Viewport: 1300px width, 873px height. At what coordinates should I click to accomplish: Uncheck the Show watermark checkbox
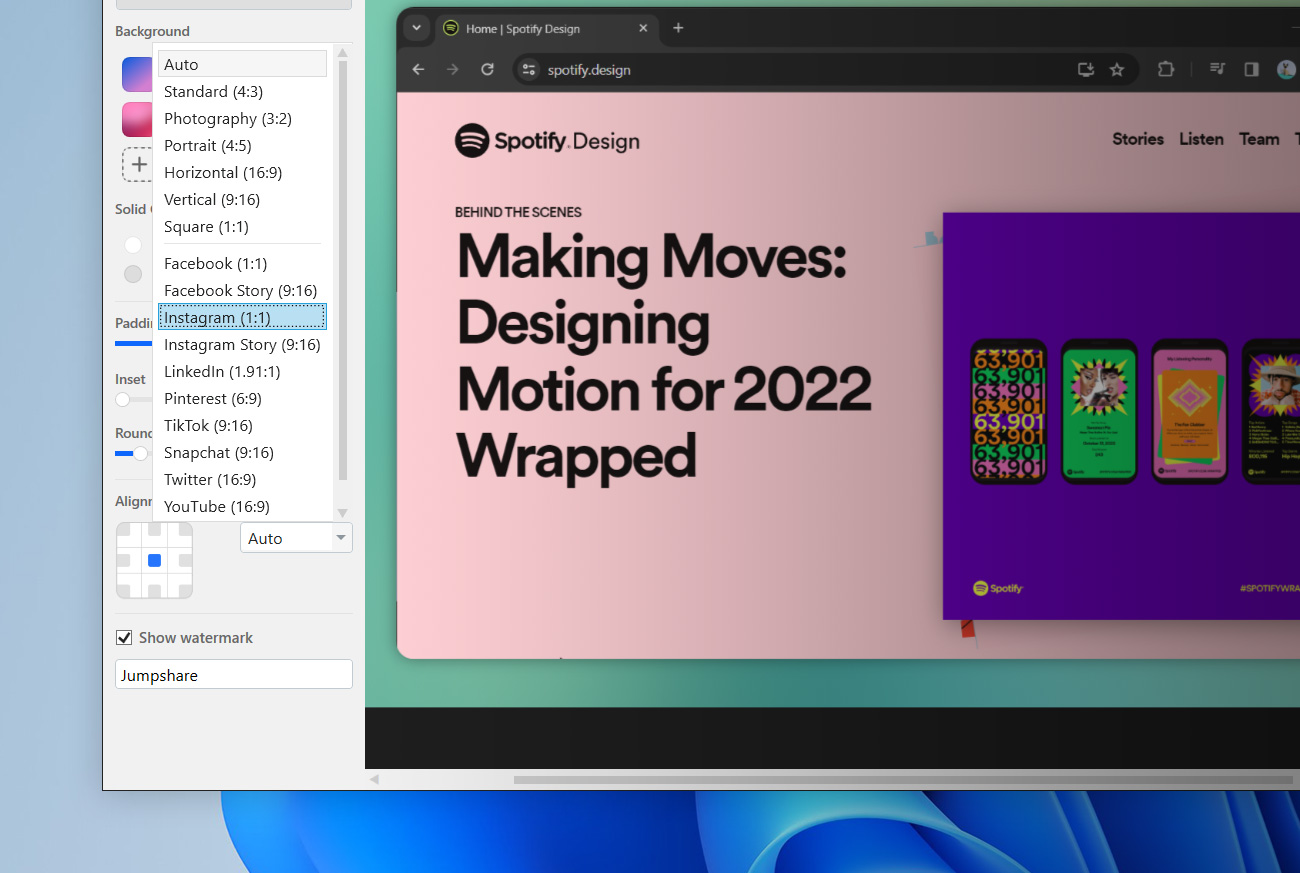[123, 637]
